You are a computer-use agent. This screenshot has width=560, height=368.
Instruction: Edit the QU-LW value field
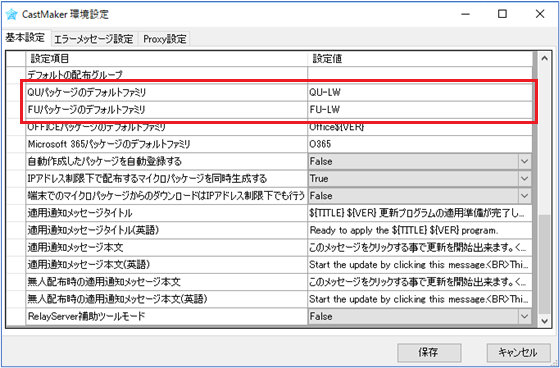point(420,93)
